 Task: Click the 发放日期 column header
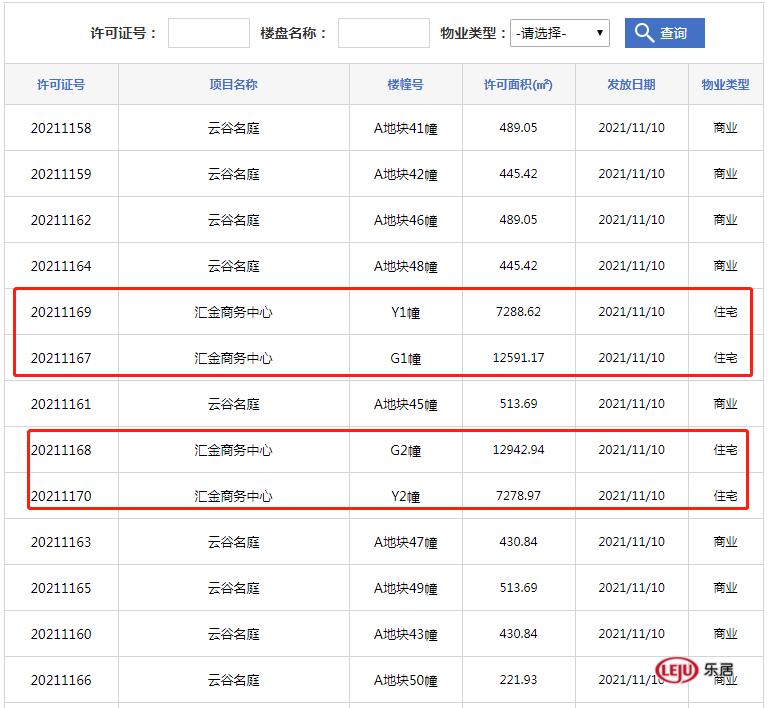tap(631, 84)
